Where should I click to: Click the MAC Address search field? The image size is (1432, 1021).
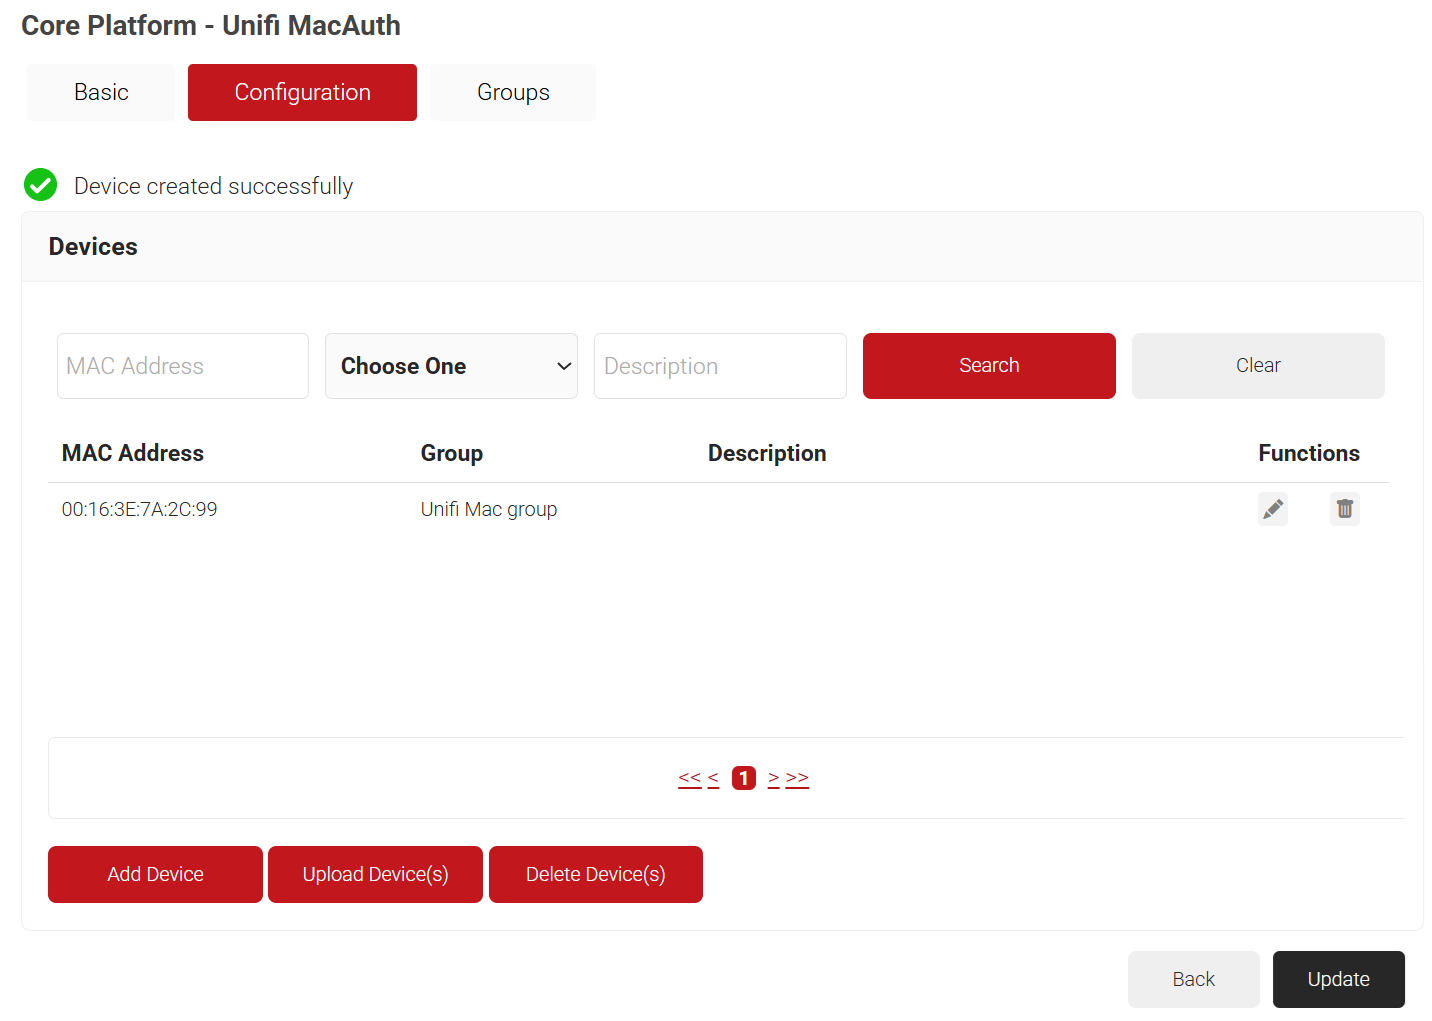[x=183, y=366]
